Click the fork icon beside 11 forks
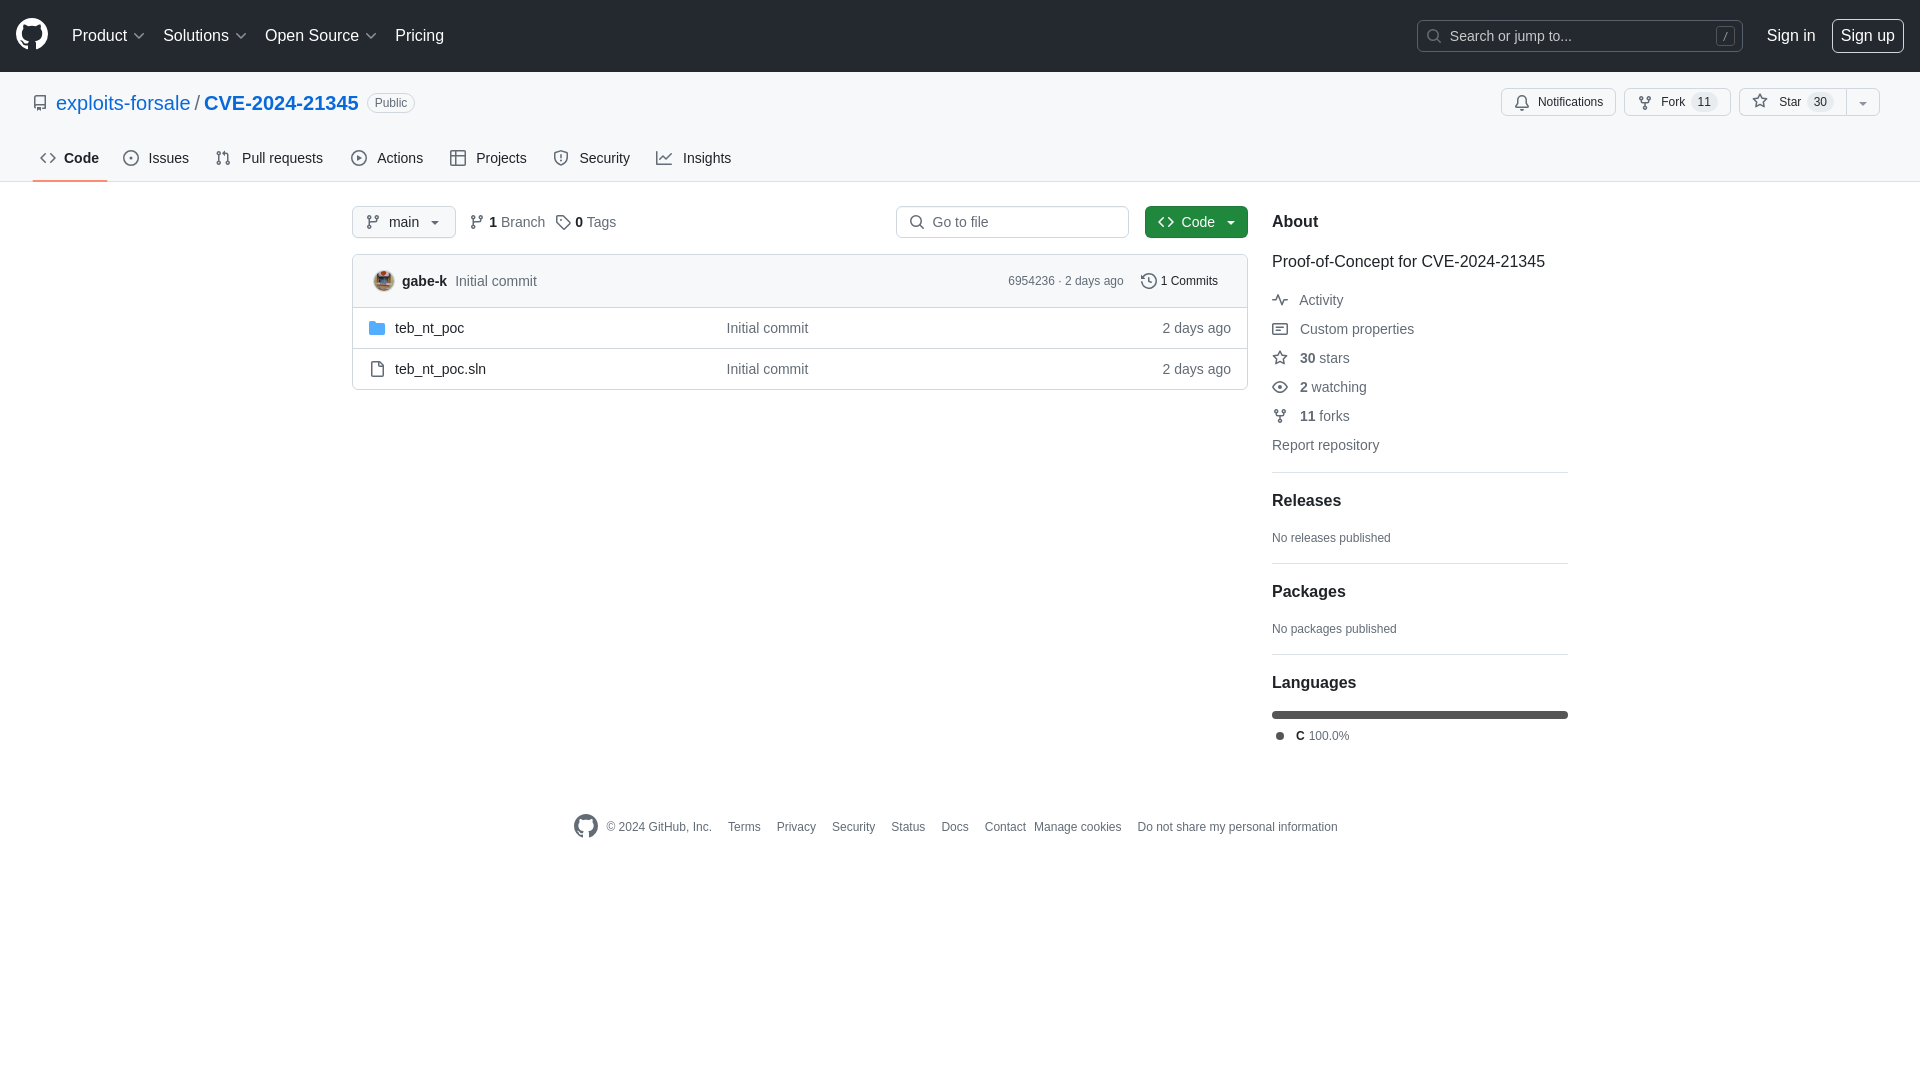Screen dimensions: 1920x1080 (1280, 416)
